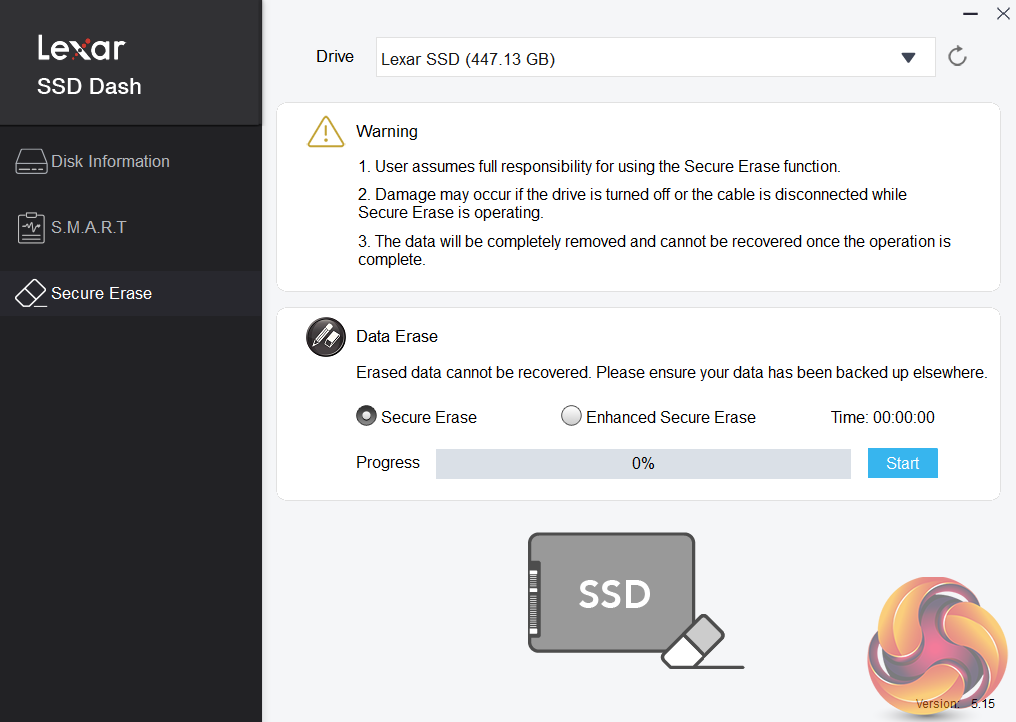The height and width of the screenshot is (722, 1016).
Task: Click the Data Erase heading text
Action: tap(397, 336)
